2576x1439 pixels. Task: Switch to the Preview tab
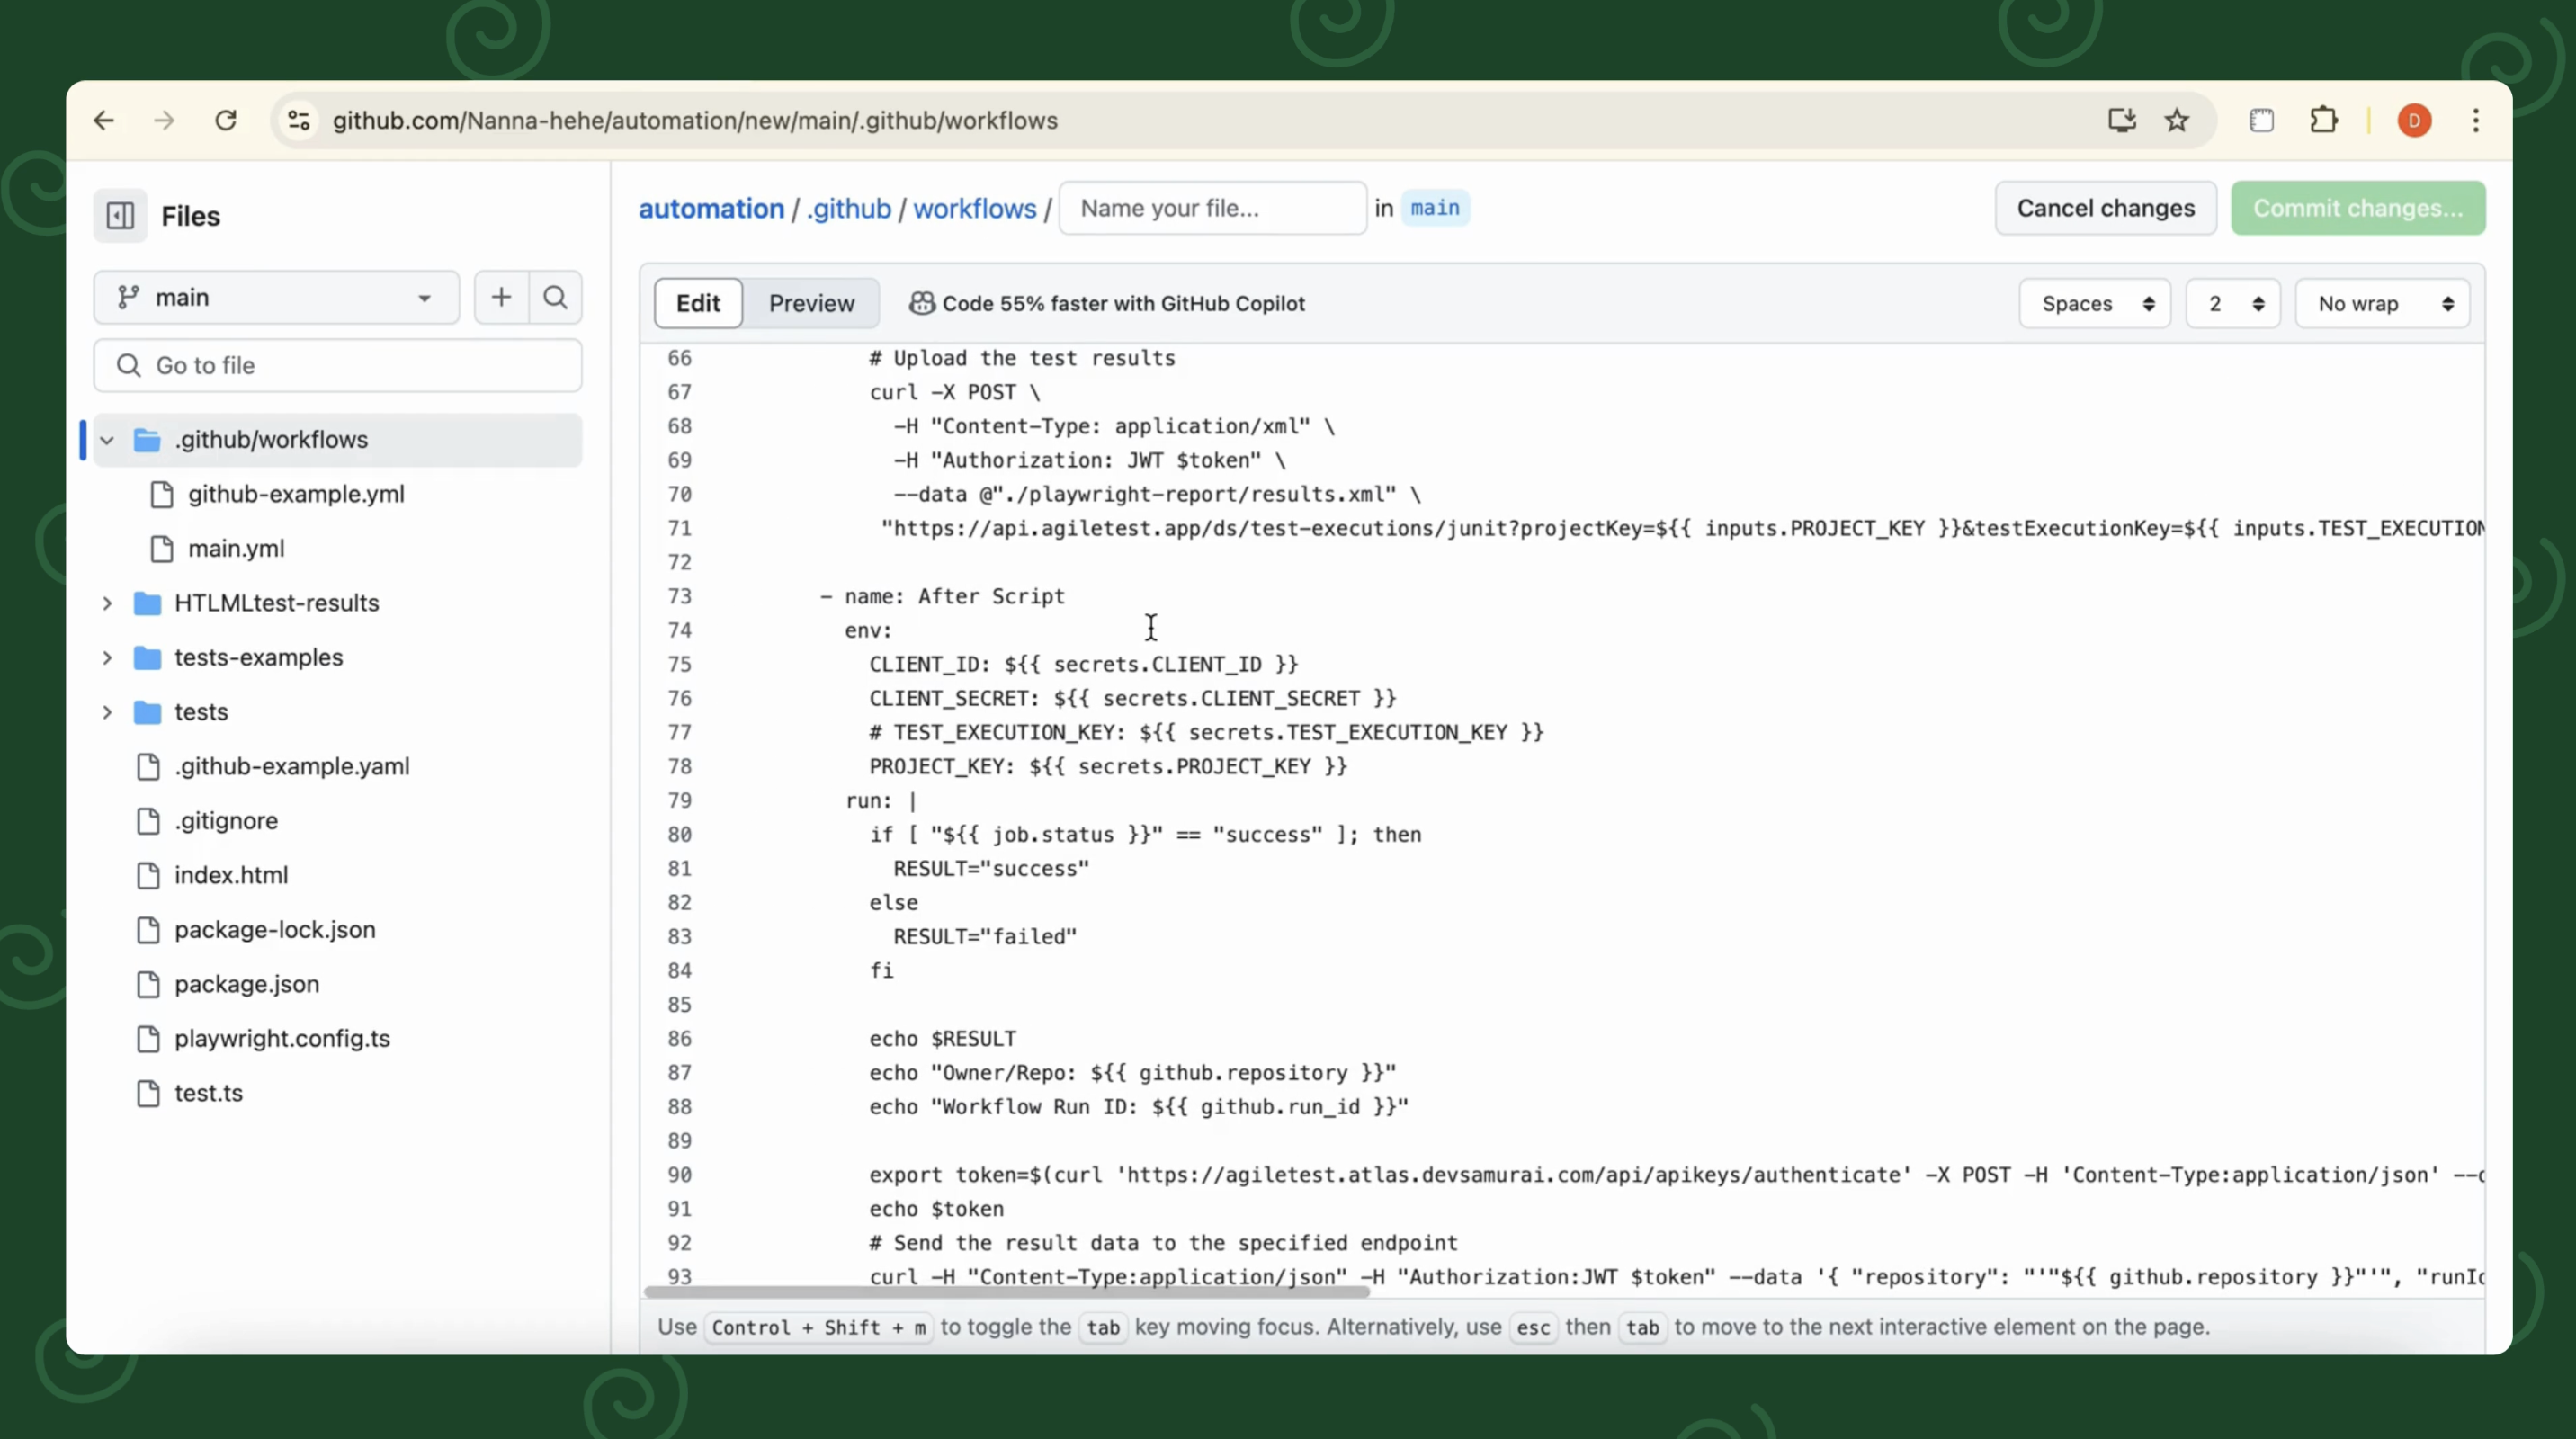(811, 303)
